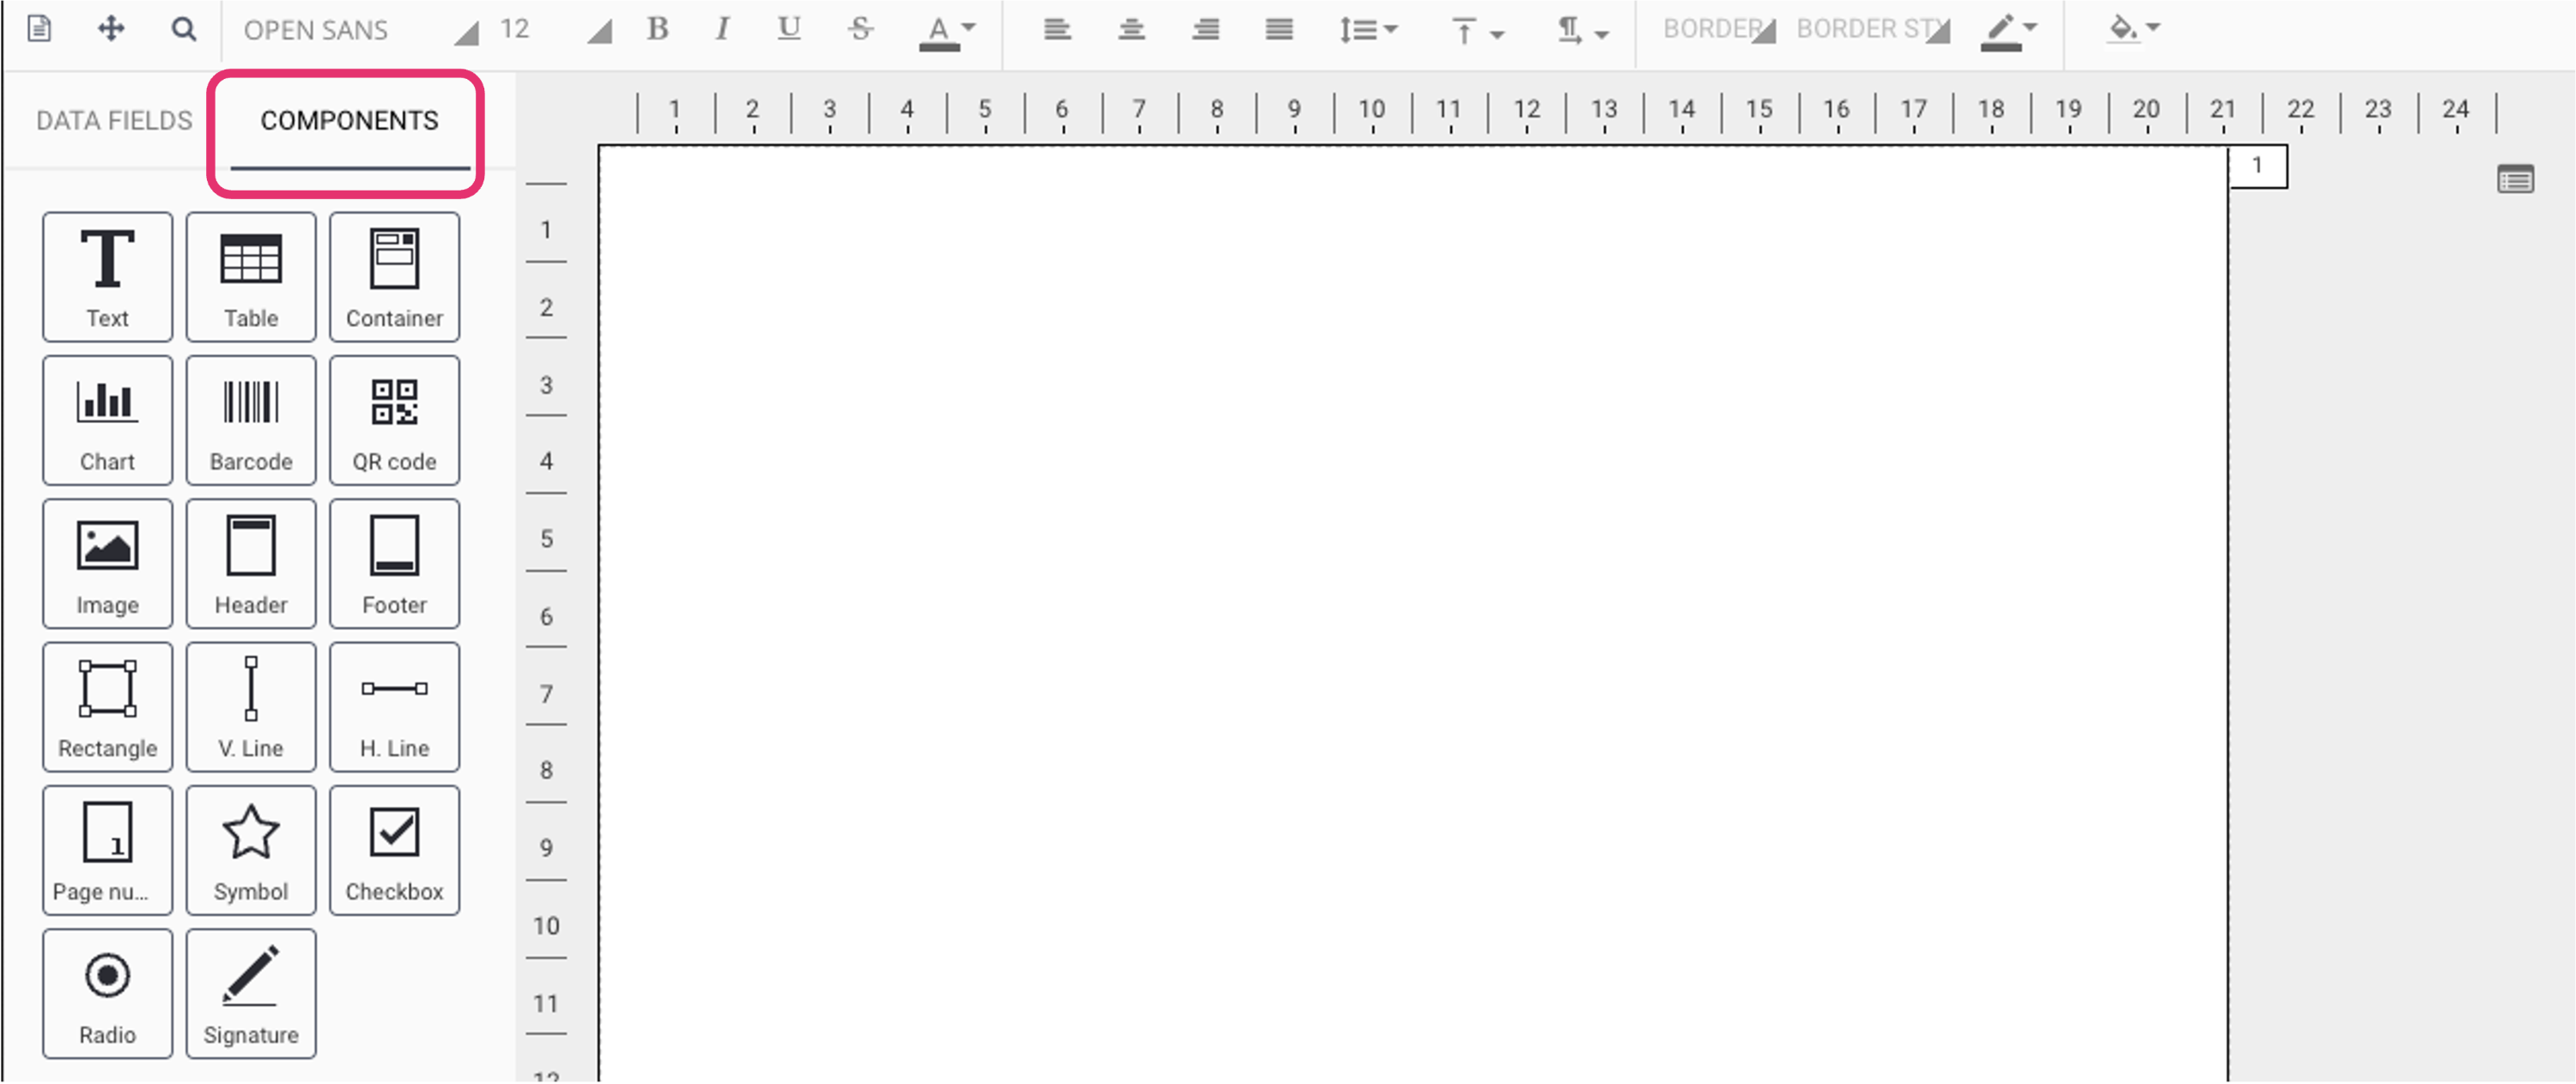Add a Chart component
This screenshot has width=2576, height=1084.
(106, 419)
